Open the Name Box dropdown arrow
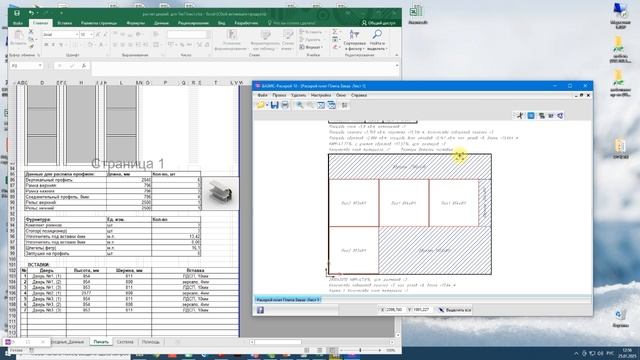Image resolution: width=640 pixels, height=360 pixels. tap(40, 65)
